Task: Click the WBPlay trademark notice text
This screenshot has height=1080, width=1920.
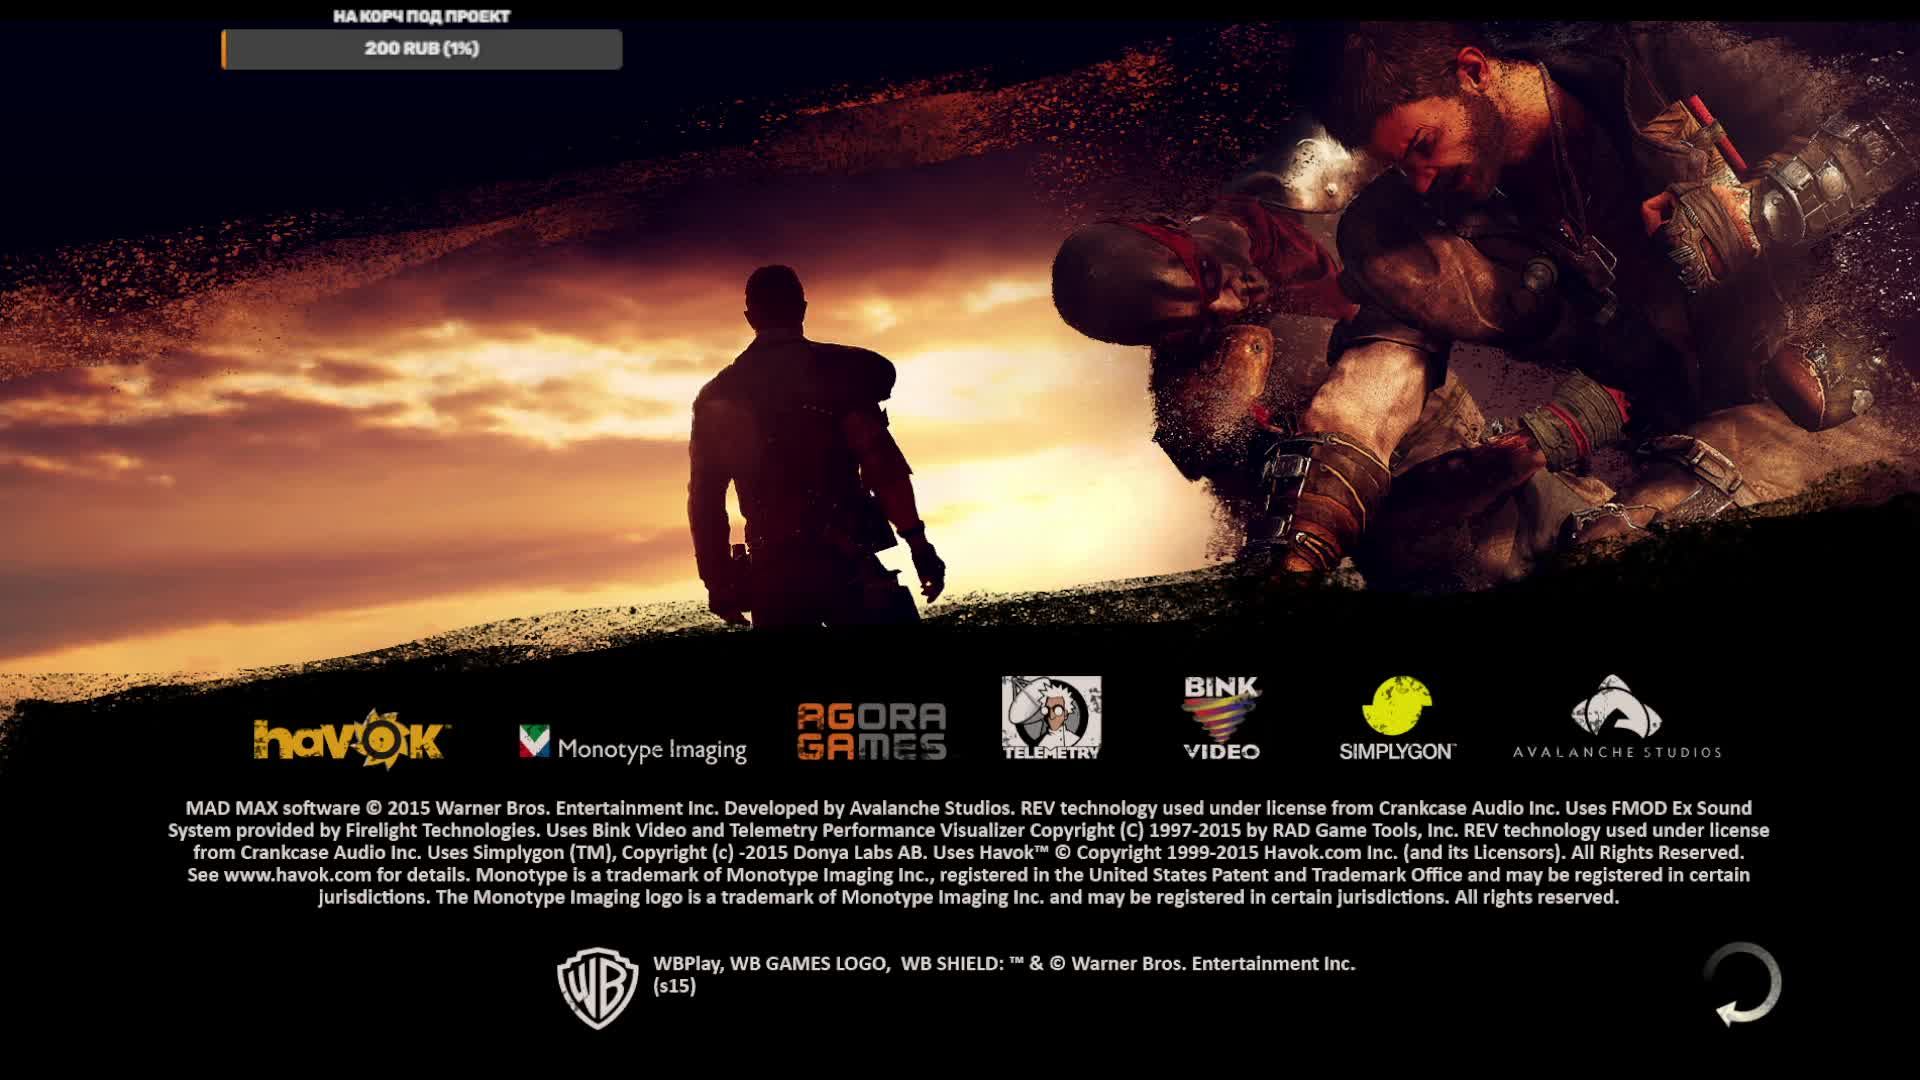Action: [x=1003, y=964]
